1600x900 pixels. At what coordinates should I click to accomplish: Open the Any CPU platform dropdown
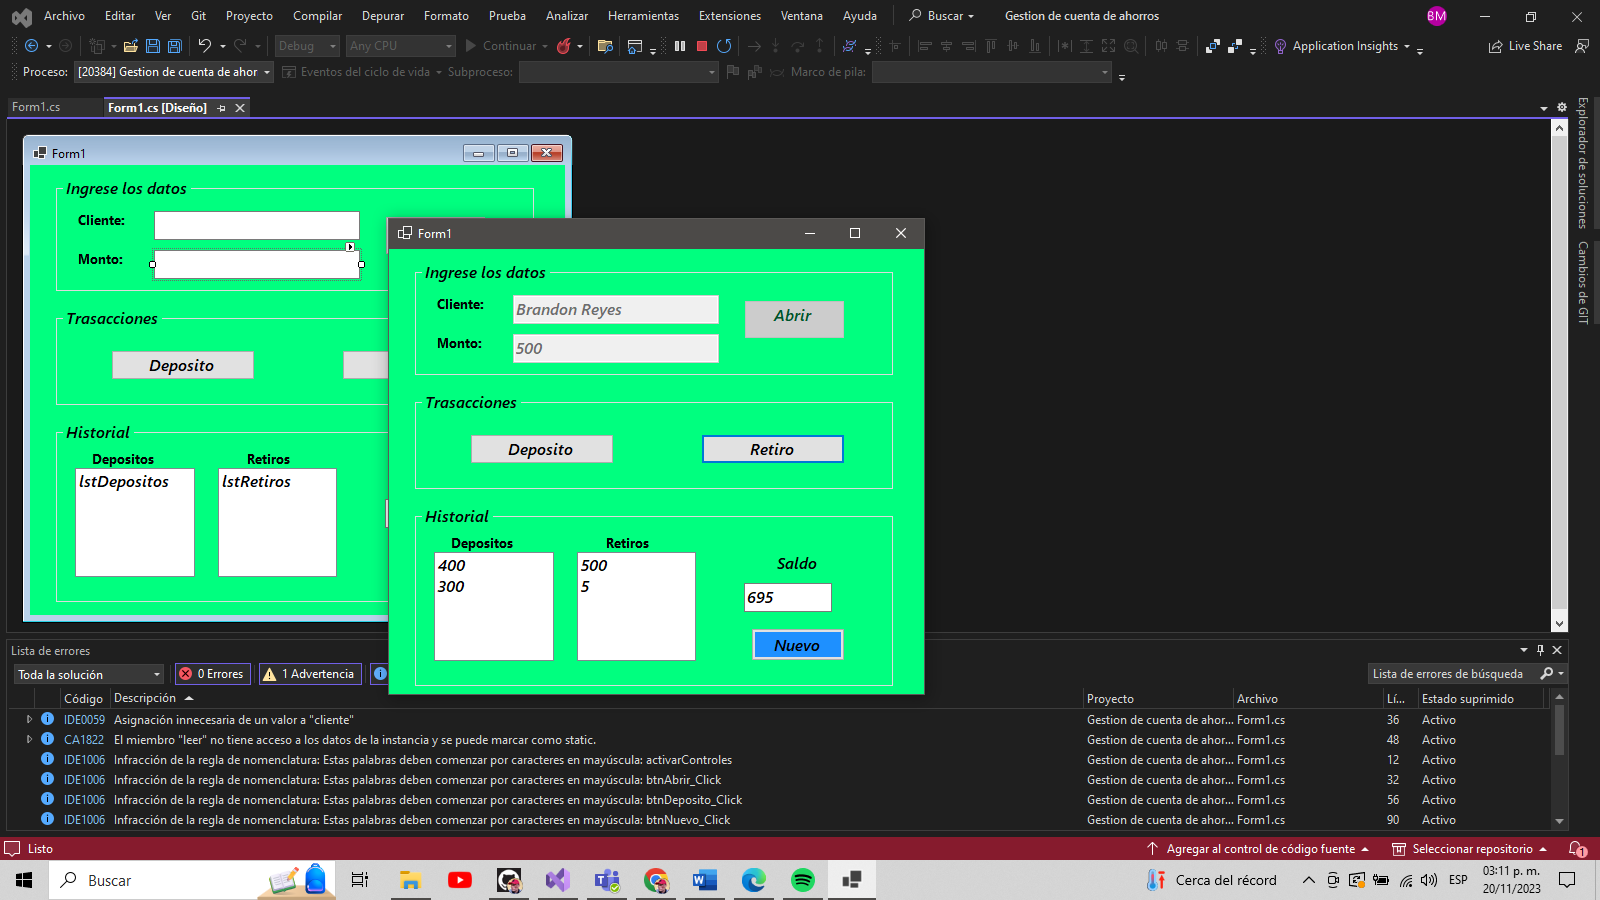(400, 46)
